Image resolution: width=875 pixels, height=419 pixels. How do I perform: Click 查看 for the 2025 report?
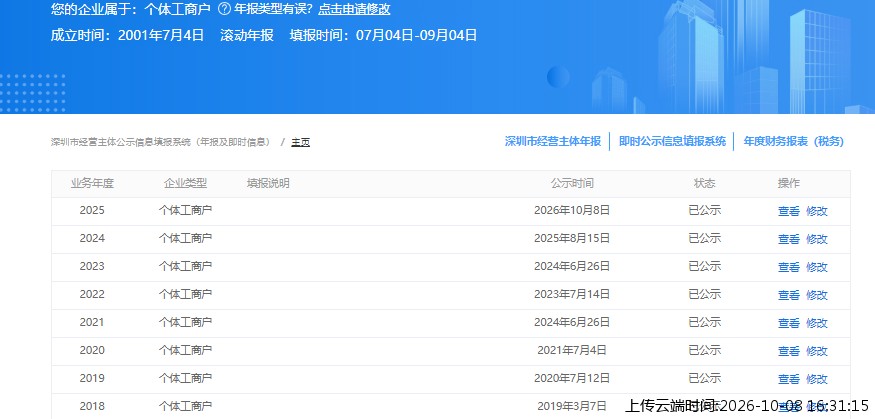tap(789, 211)
